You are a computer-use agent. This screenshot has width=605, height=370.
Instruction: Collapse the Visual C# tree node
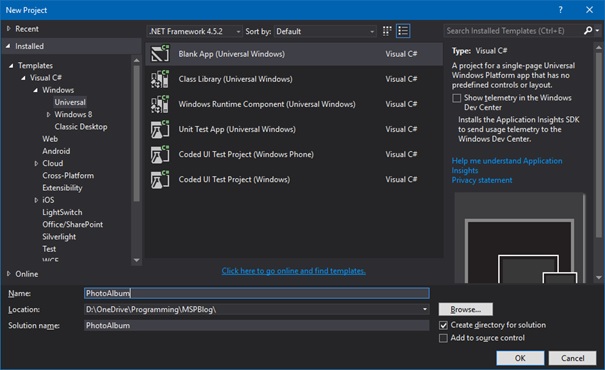click(24, 78)
